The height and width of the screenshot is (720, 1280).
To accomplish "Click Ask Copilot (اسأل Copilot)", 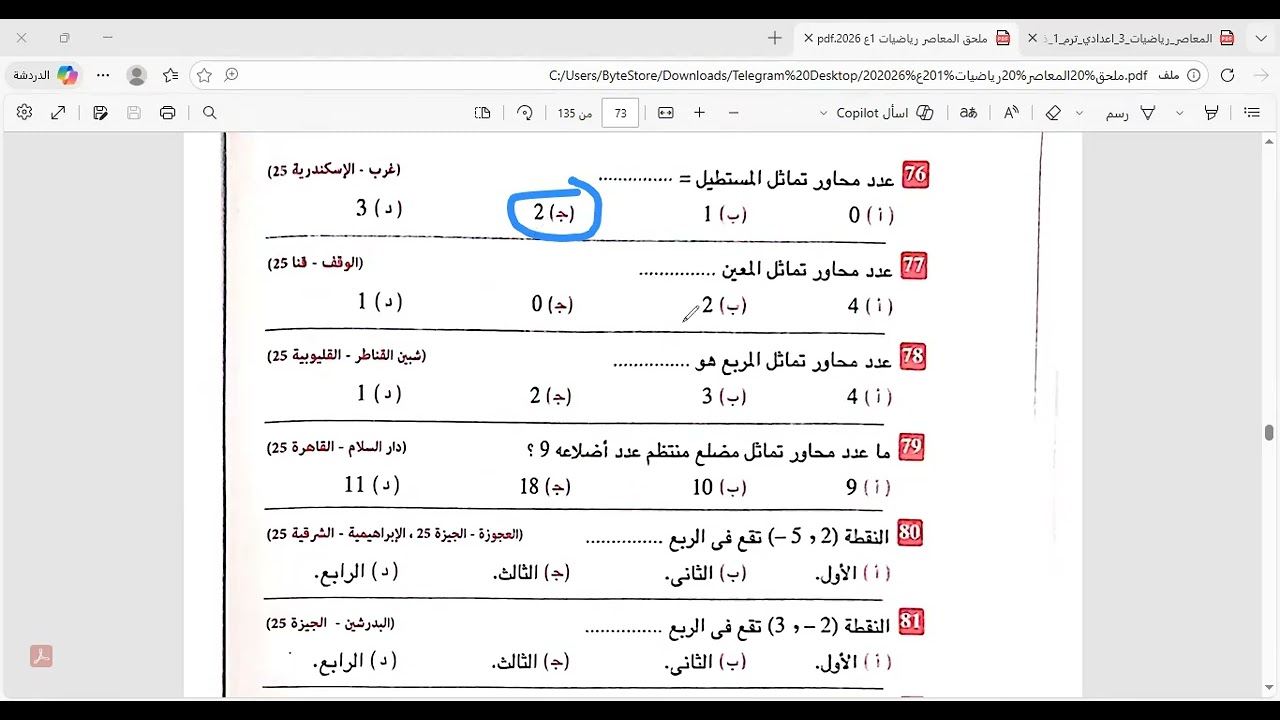I will click(x=884, y=113).
